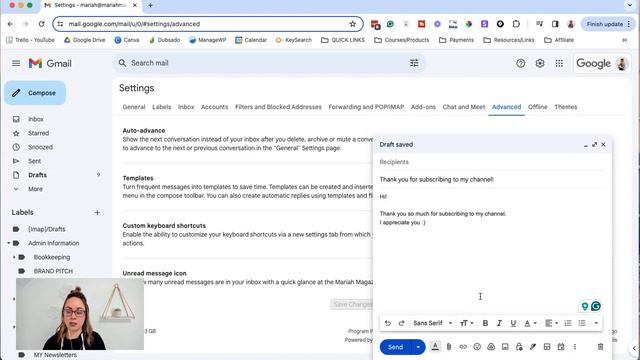Open the Snoozed folder

coord(40,147)
